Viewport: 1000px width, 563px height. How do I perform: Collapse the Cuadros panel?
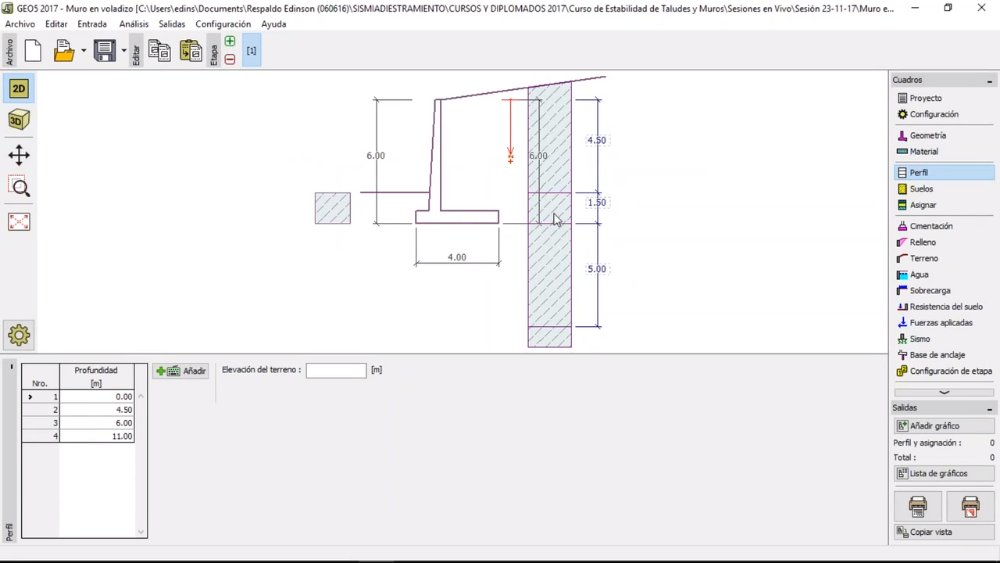click(x=989, y=80)
